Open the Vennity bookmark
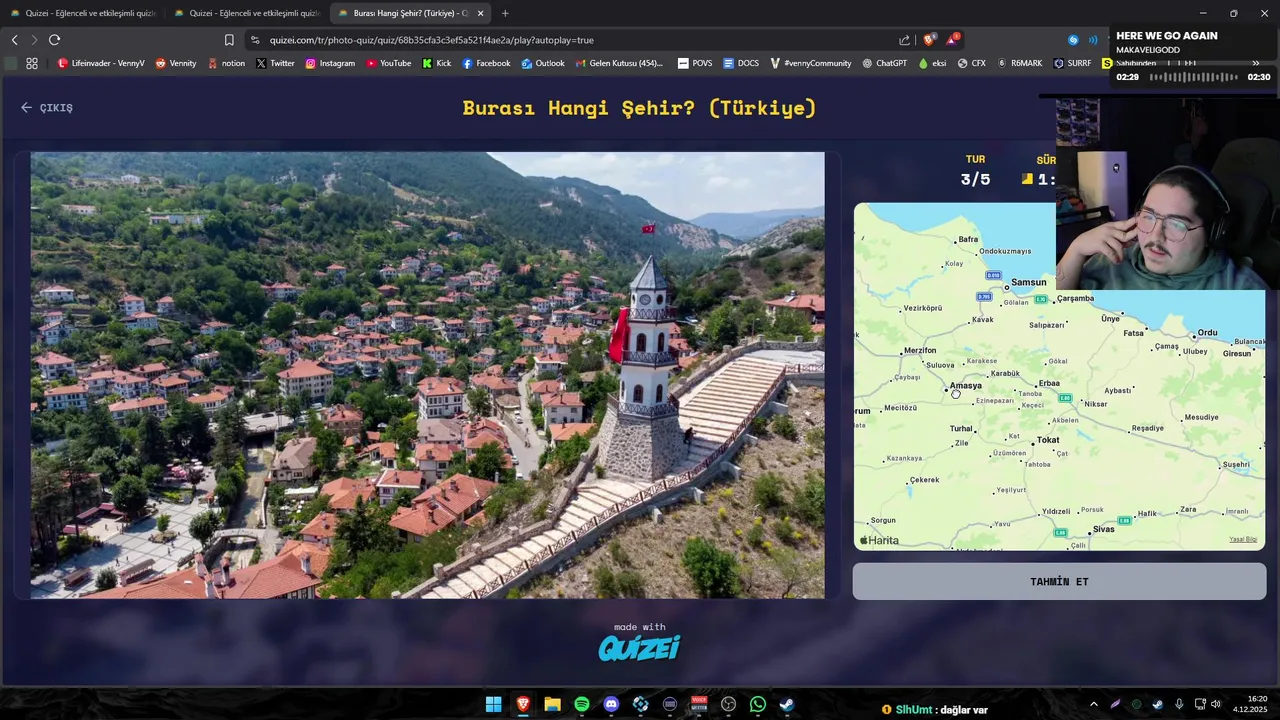The image size is (1280, 720). 176,63
